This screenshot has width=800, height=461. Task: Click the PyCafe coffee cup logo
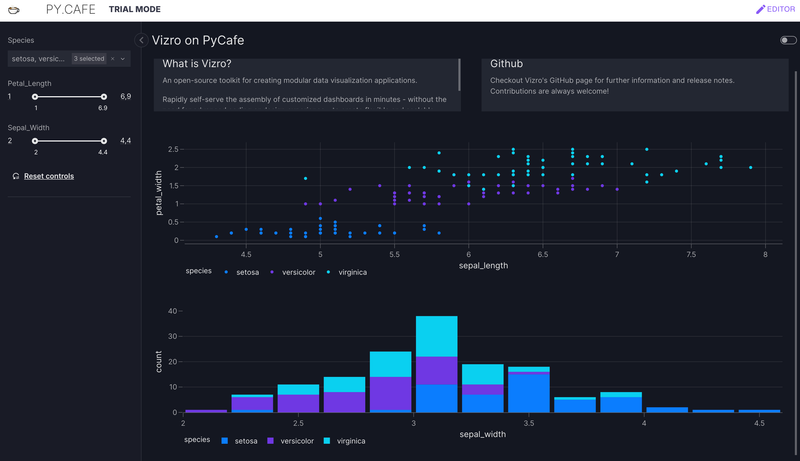click(x=14, y=10)
